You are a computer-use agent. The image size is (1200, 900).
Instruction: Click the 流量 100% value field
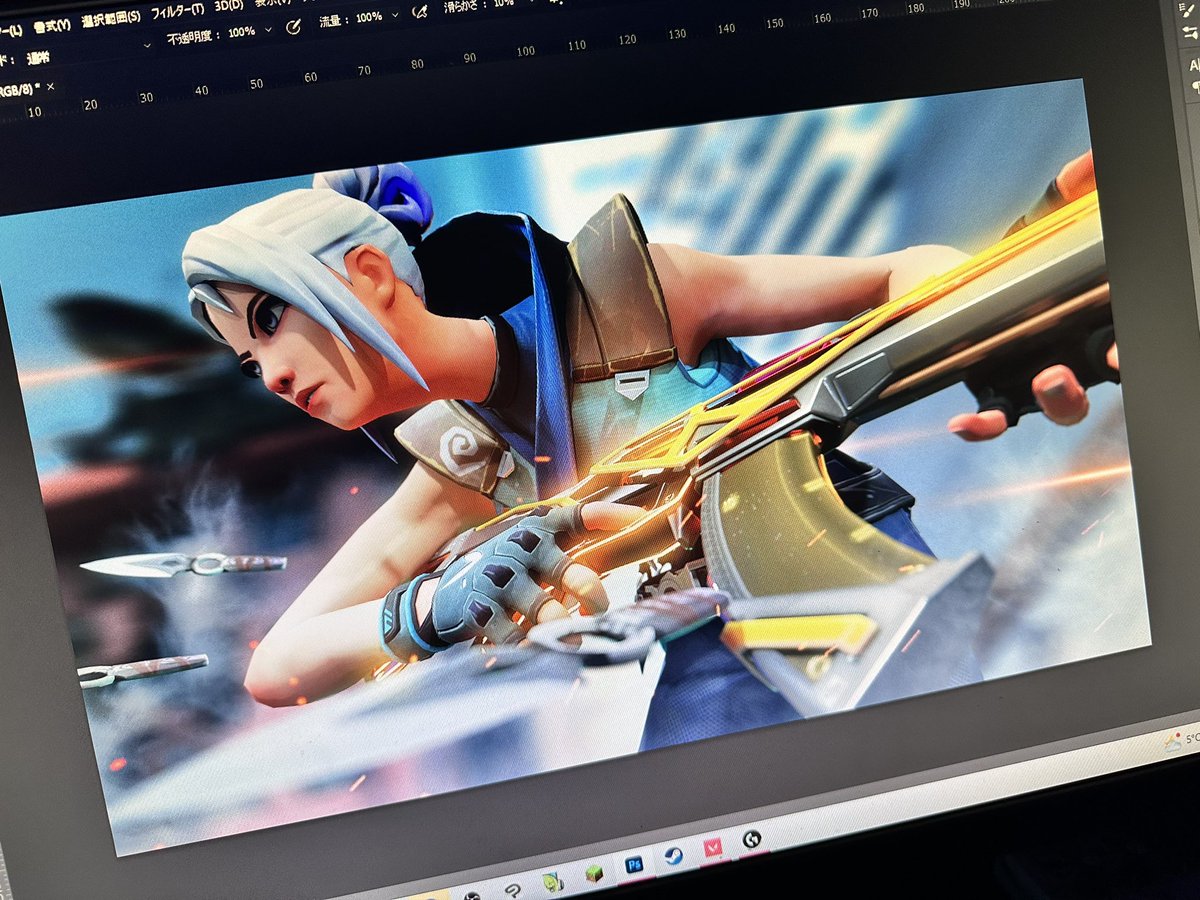pos(369,17)
